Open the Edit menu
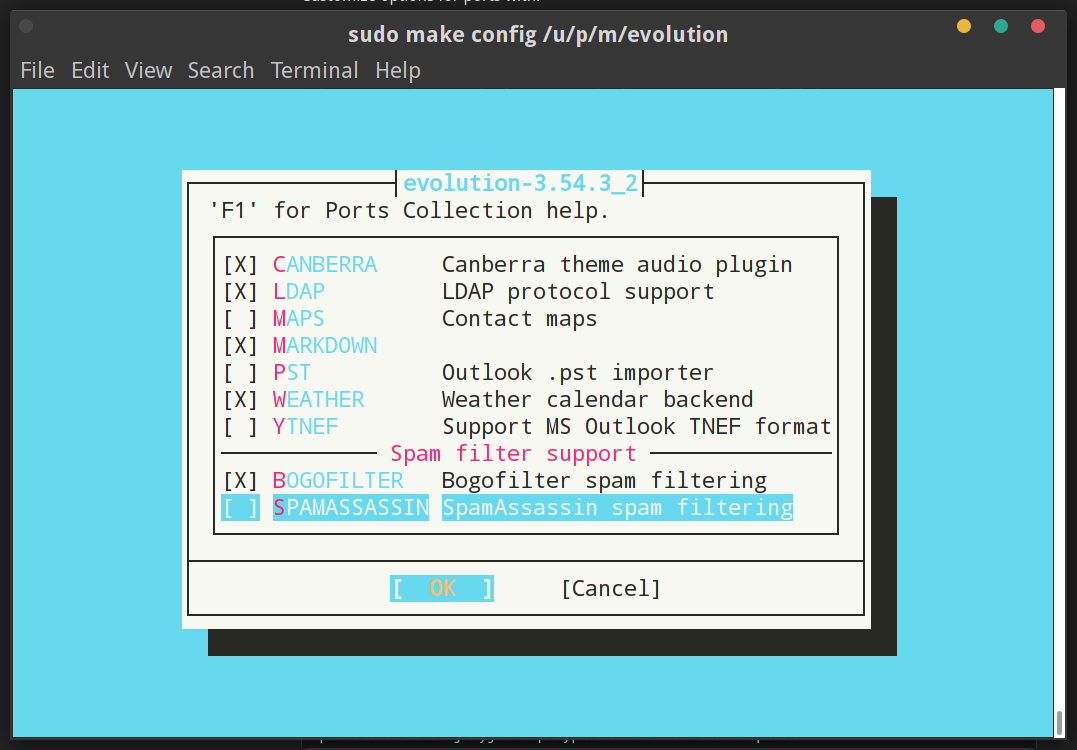This screenshot has height=750, width=1077. tap(90, 70)
